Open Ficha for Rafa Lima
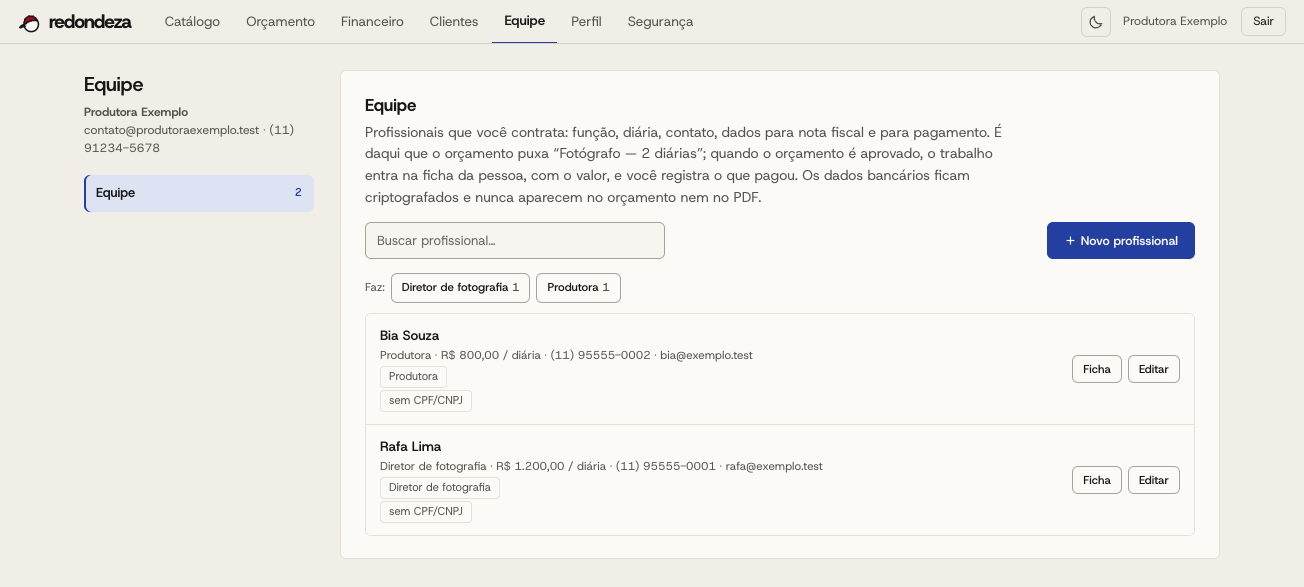1304x587 pixels. coord(1097,480)
